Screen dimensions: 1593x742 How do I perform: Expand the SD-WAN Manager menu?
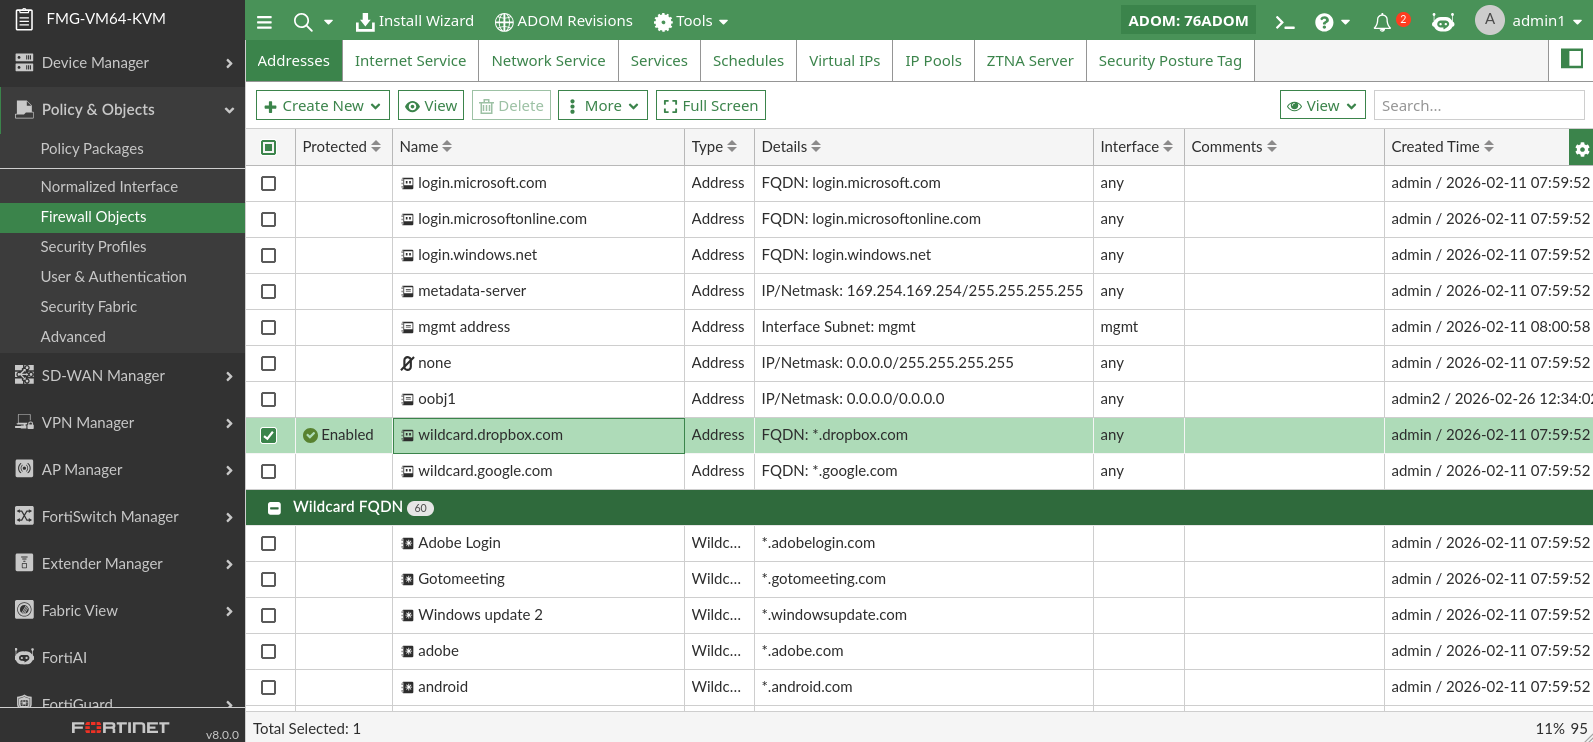[122, 376]
